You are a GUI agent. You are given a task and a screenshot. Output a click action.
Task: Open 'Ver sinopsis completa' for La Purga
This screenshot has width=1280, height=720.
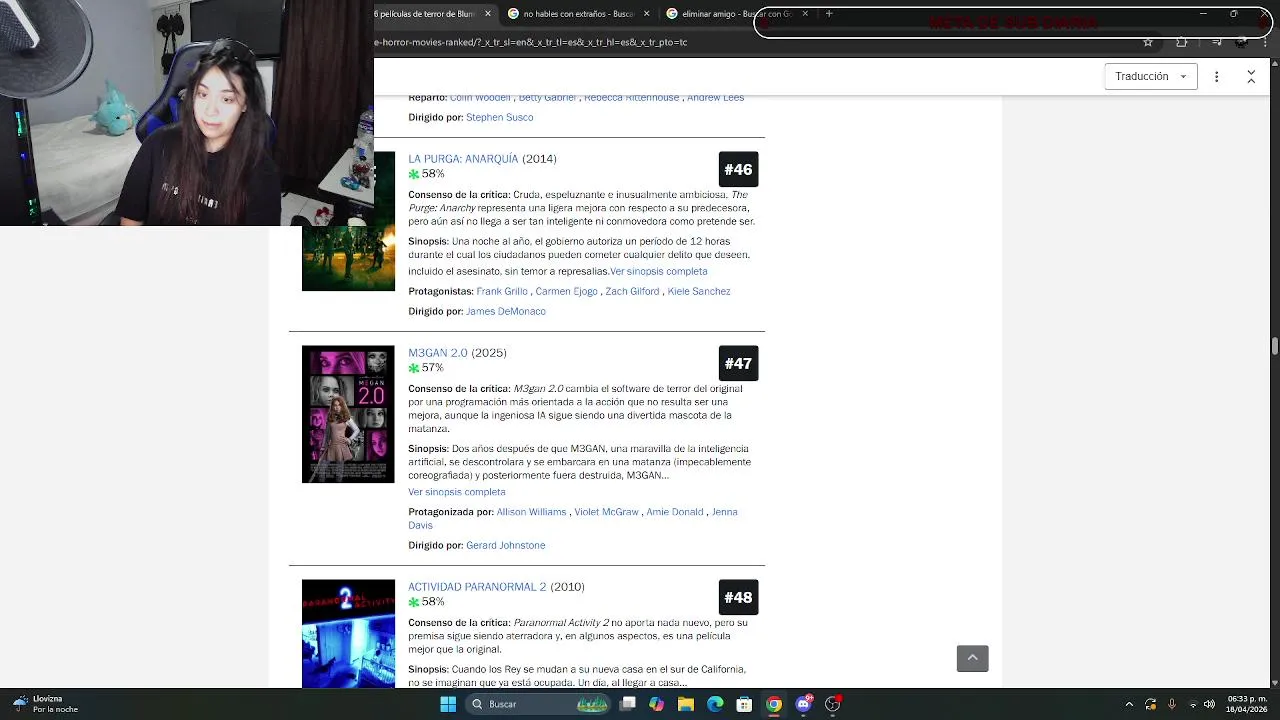[659, 271]
